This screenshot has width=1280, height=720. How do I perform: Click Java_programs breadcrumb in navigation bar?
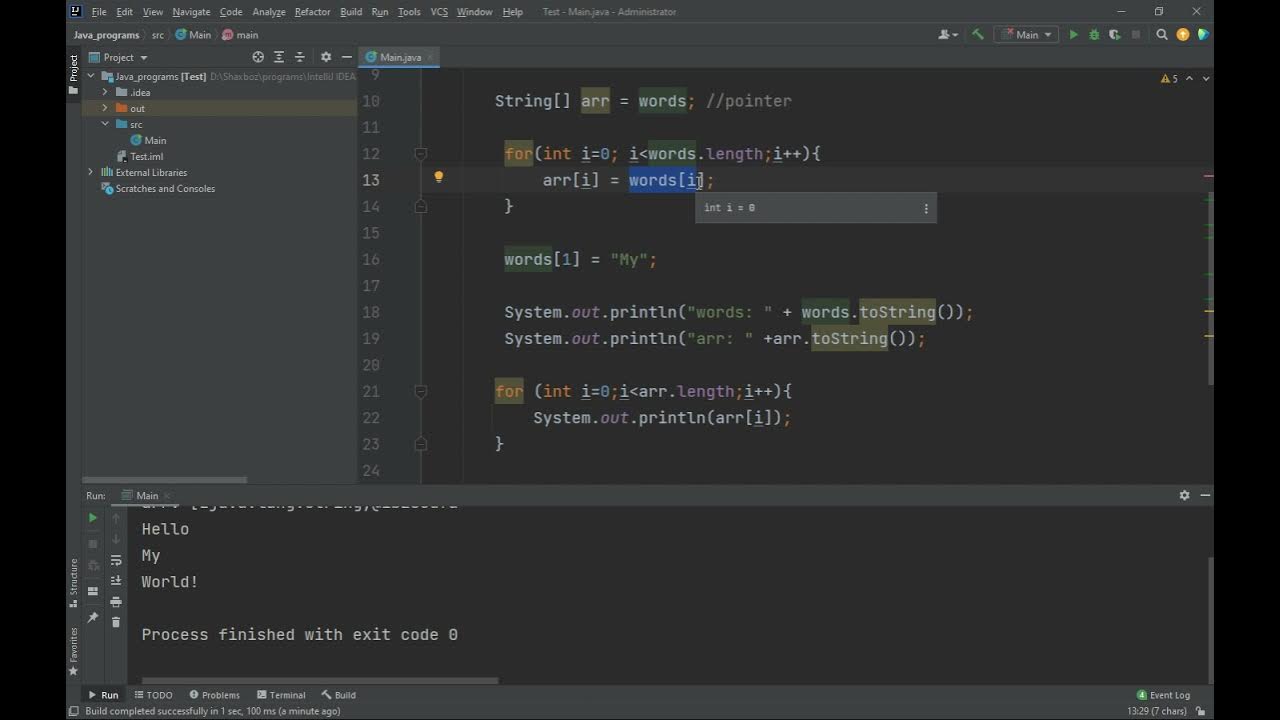click(x=106, y=35)
